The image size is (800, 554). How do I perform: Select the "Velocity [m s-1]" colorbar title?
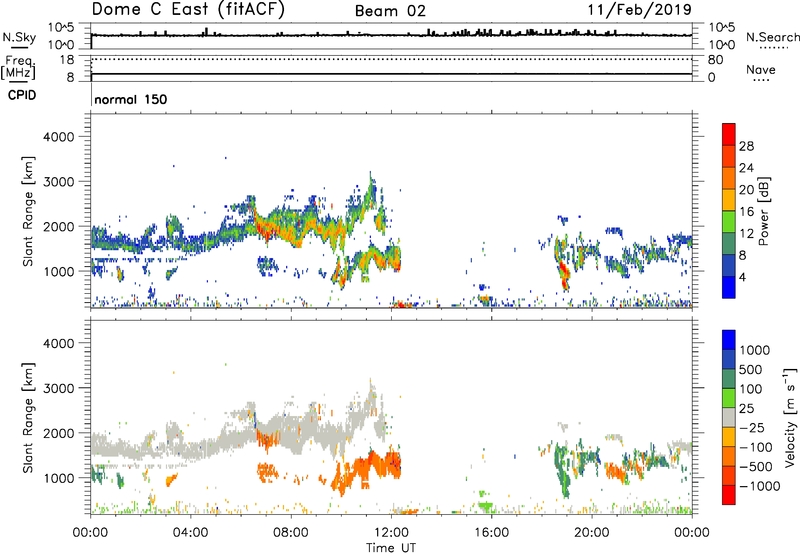pos(790,417)
